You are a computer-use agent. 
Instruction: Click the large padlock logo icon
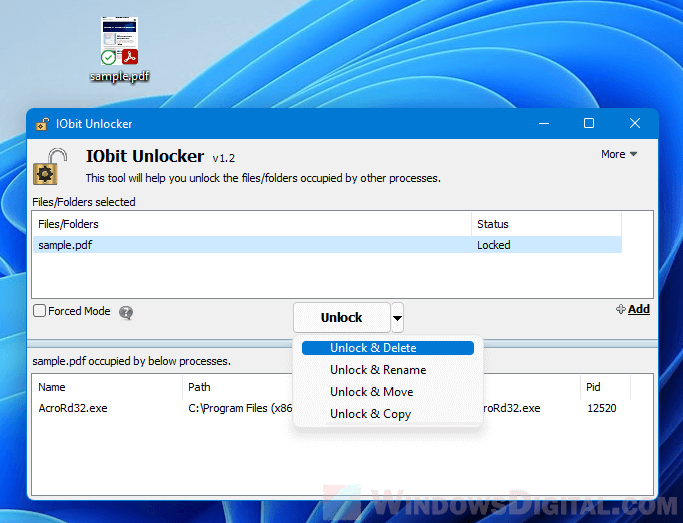(50, 166)
